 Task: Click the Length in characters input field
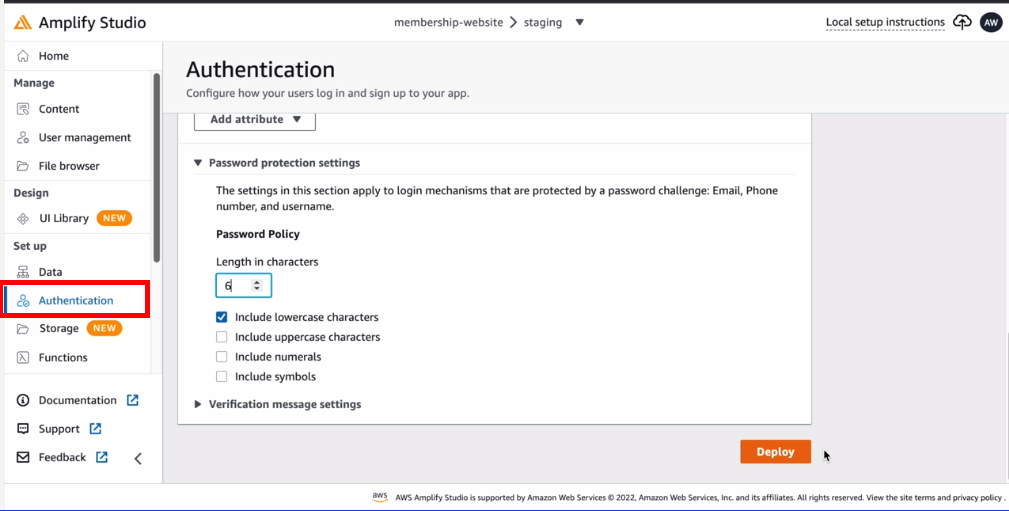pyautogui.click(x=243, y=285)
